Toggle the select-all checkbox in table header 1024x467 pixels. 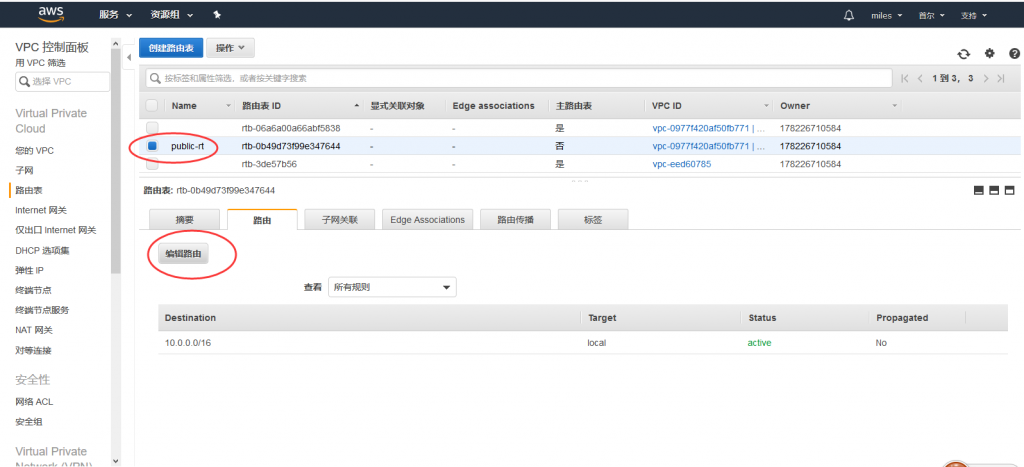[152, 105]
